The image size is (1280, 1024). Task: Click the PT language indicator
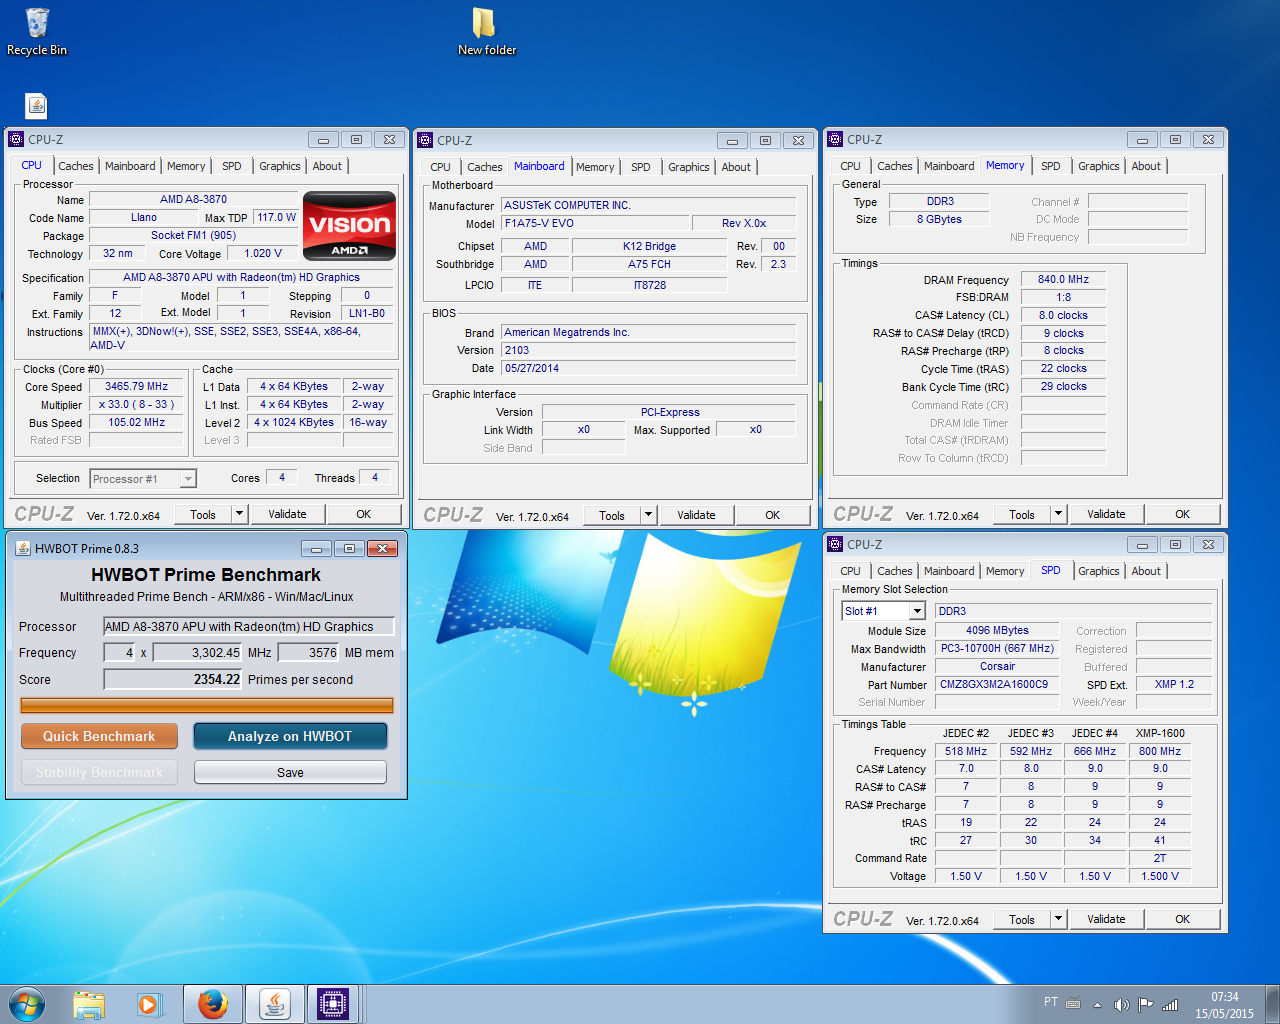(x=1050, y=1002)
